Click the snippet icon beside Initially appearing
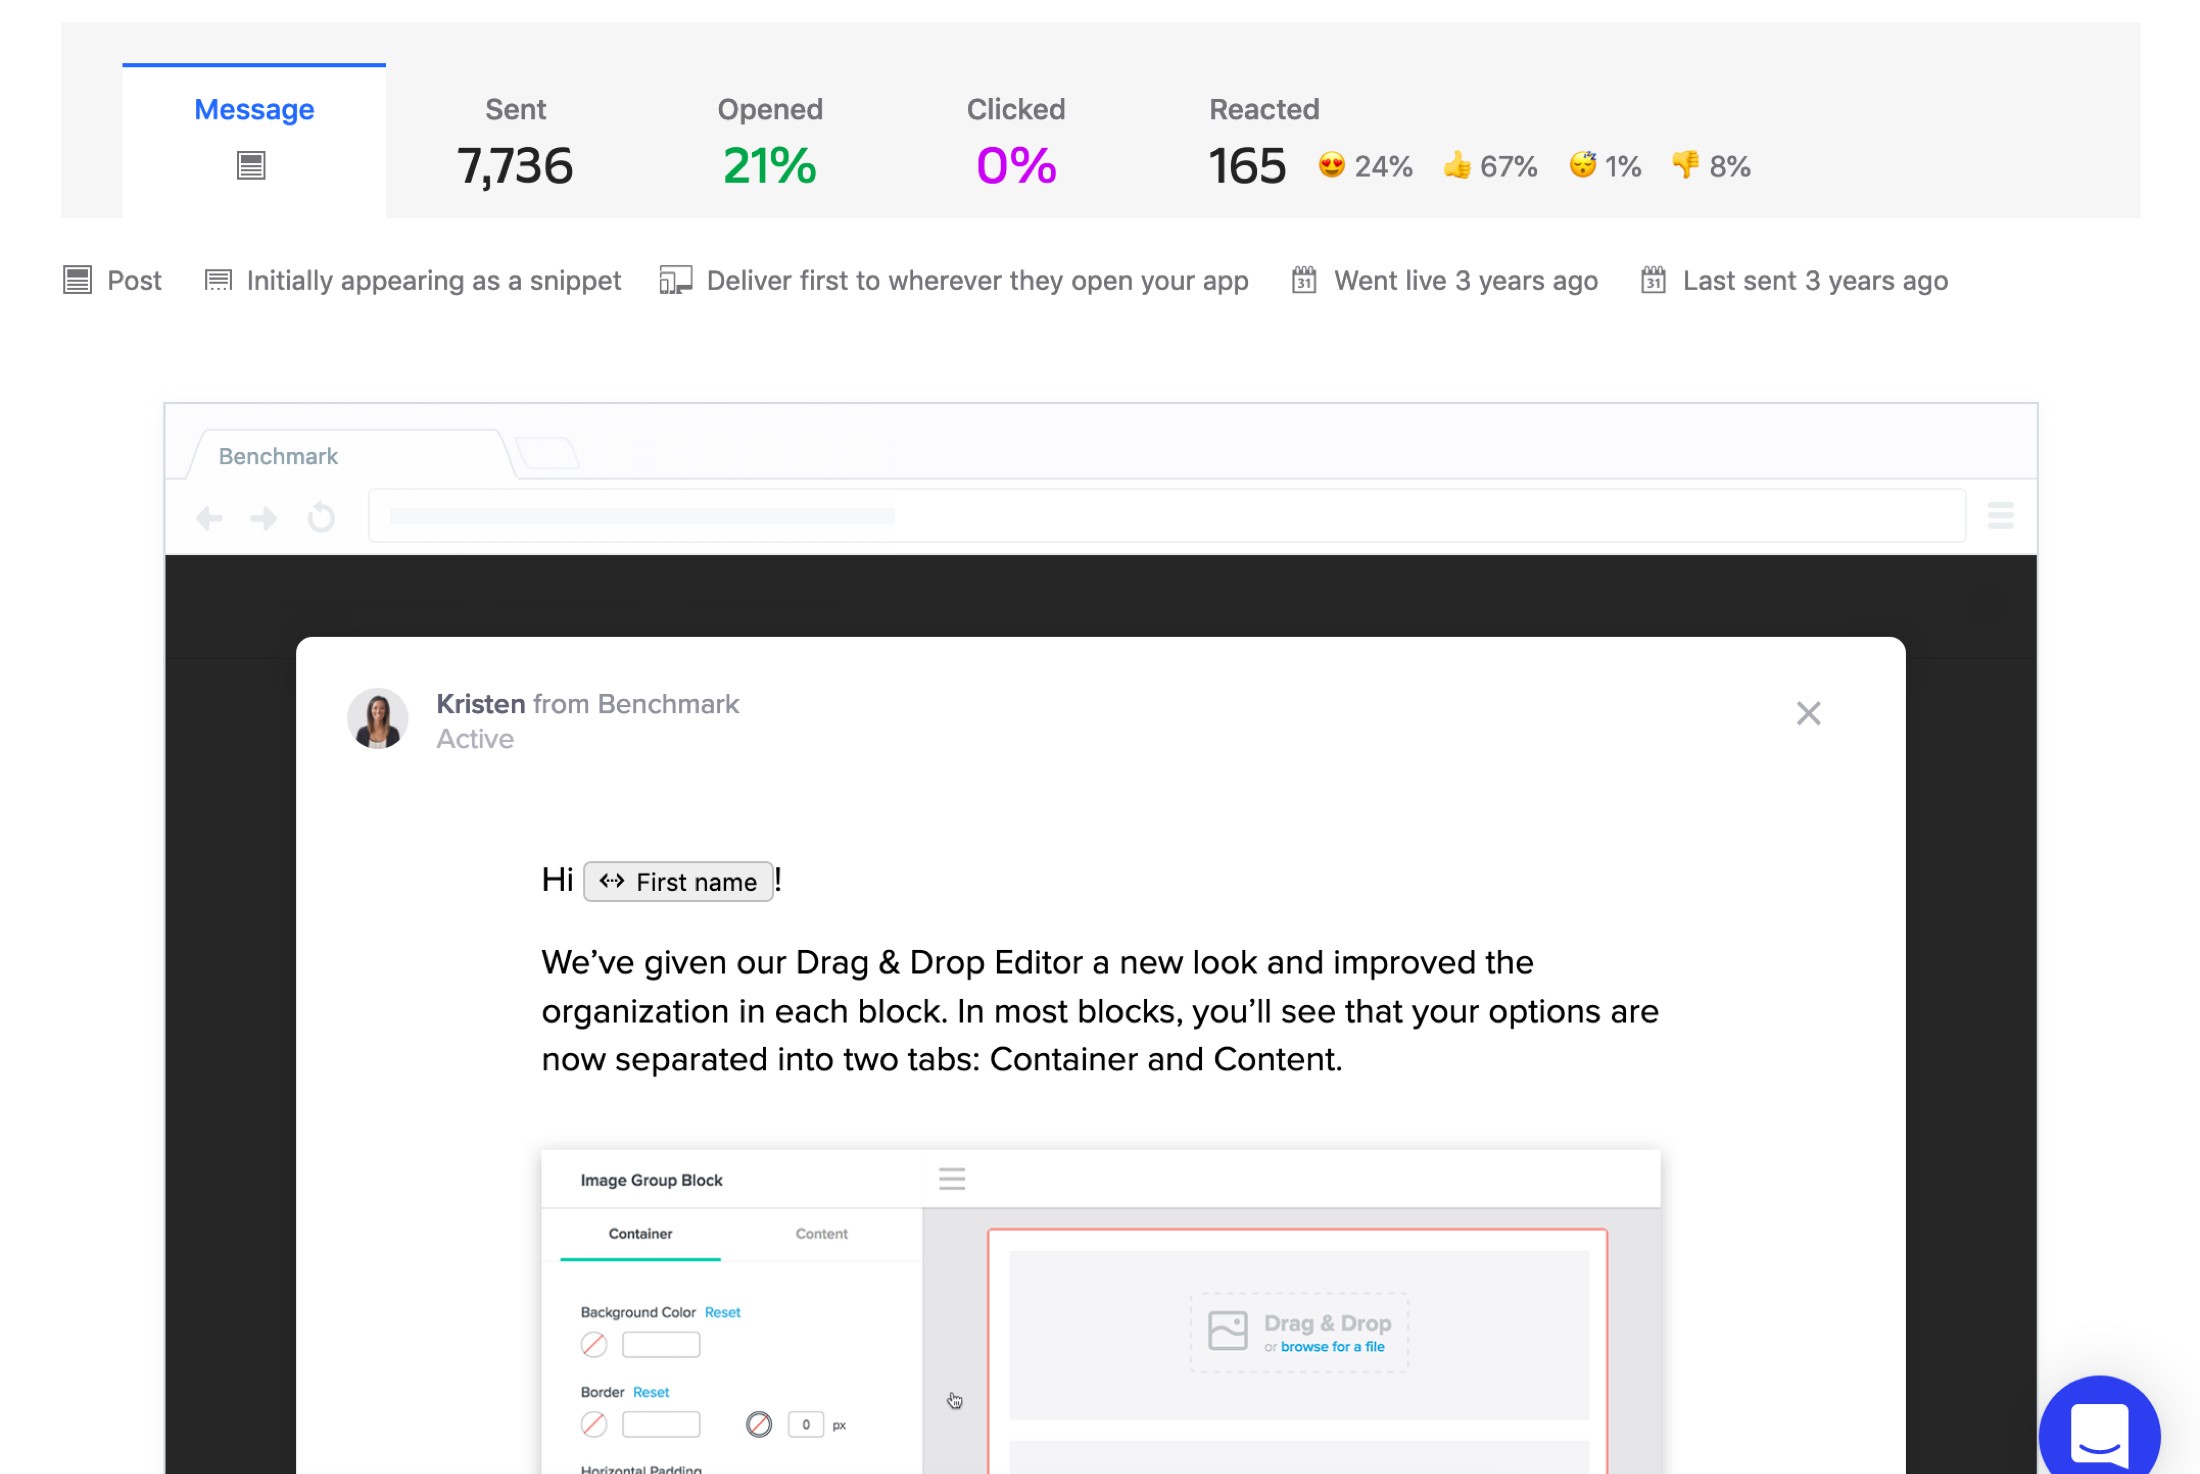The width and height of the screenshot is (2200, 1474). 218,280
